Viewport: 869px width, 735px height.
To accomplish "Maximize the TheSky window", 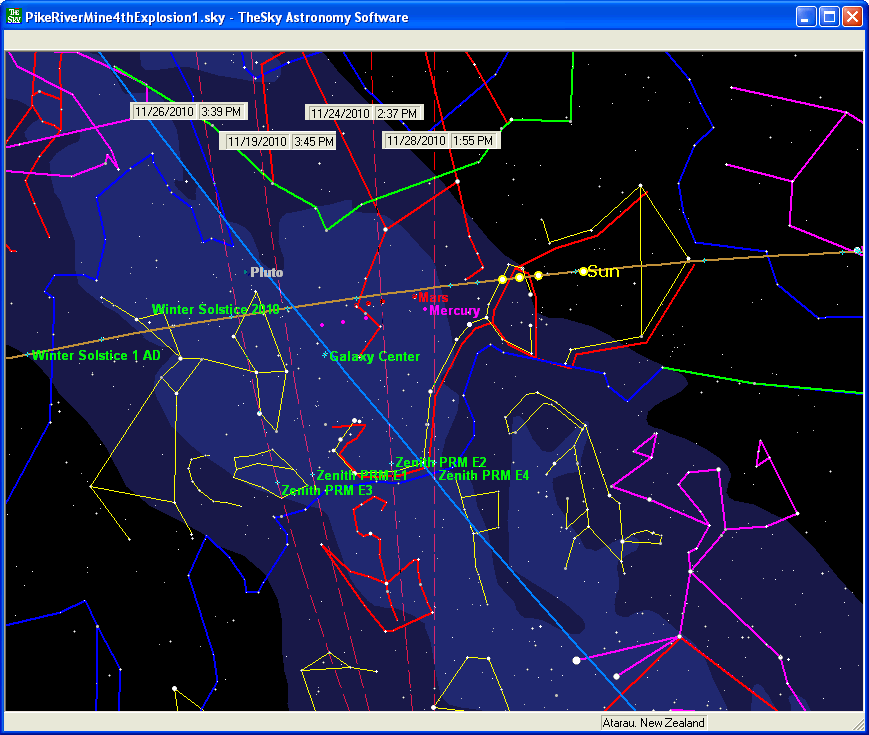I will pyautogui.click(x=829, y=17).
